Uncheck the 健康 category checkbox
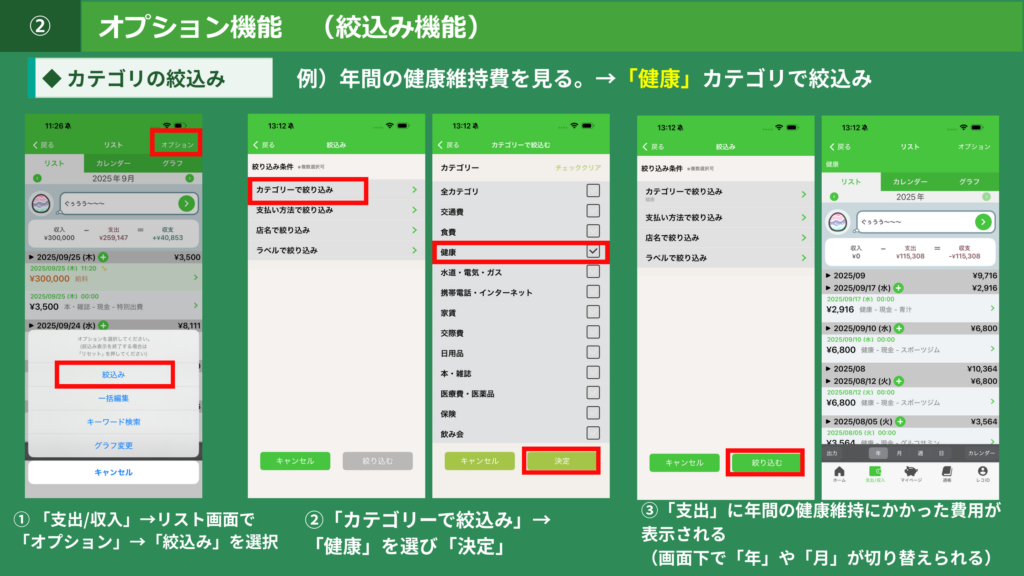This screenshot has width=1024, height=576. point(593,250)
